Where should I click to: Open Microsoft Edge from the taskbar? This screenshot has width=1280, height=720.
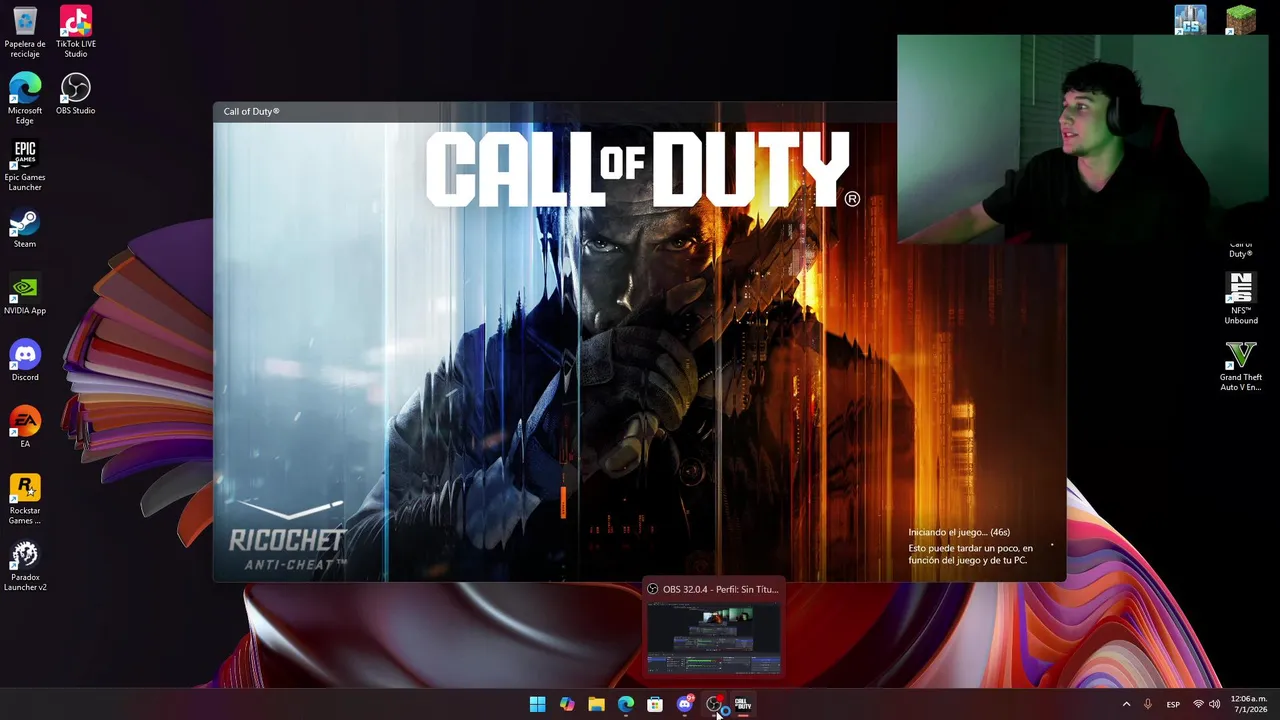click(x=626, y=704)
